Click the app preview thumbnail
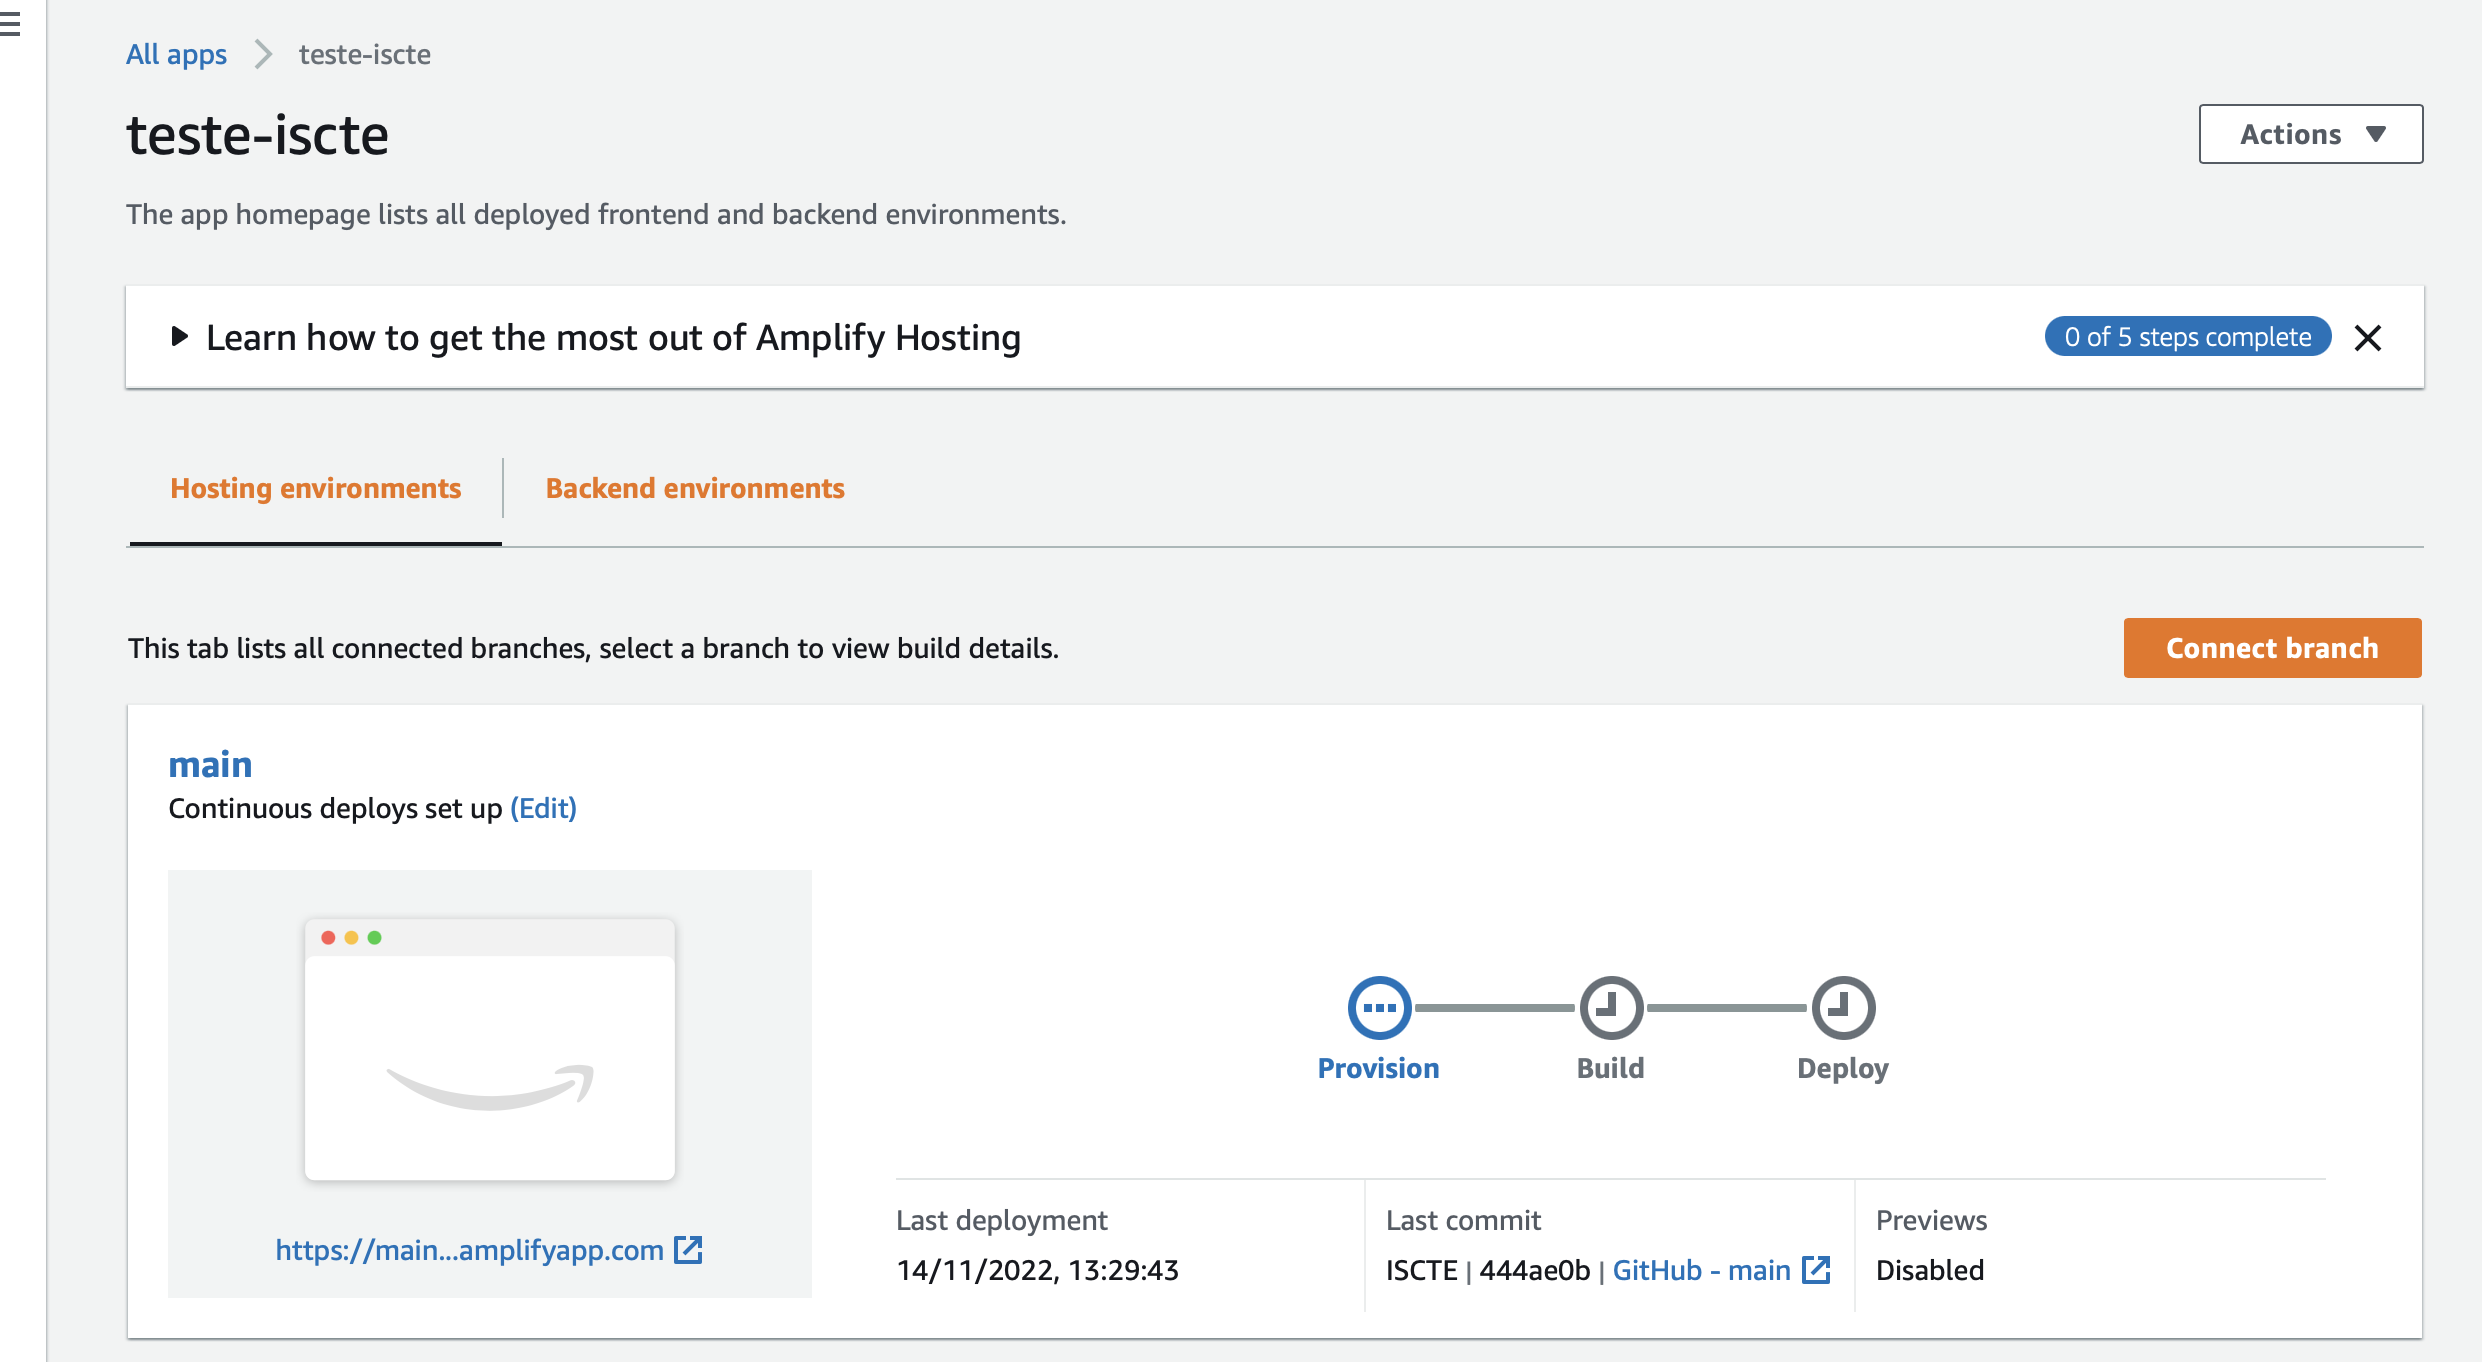This screenshot has width=2482, height=1362. pyautogui.click(x=490, y=1049)
